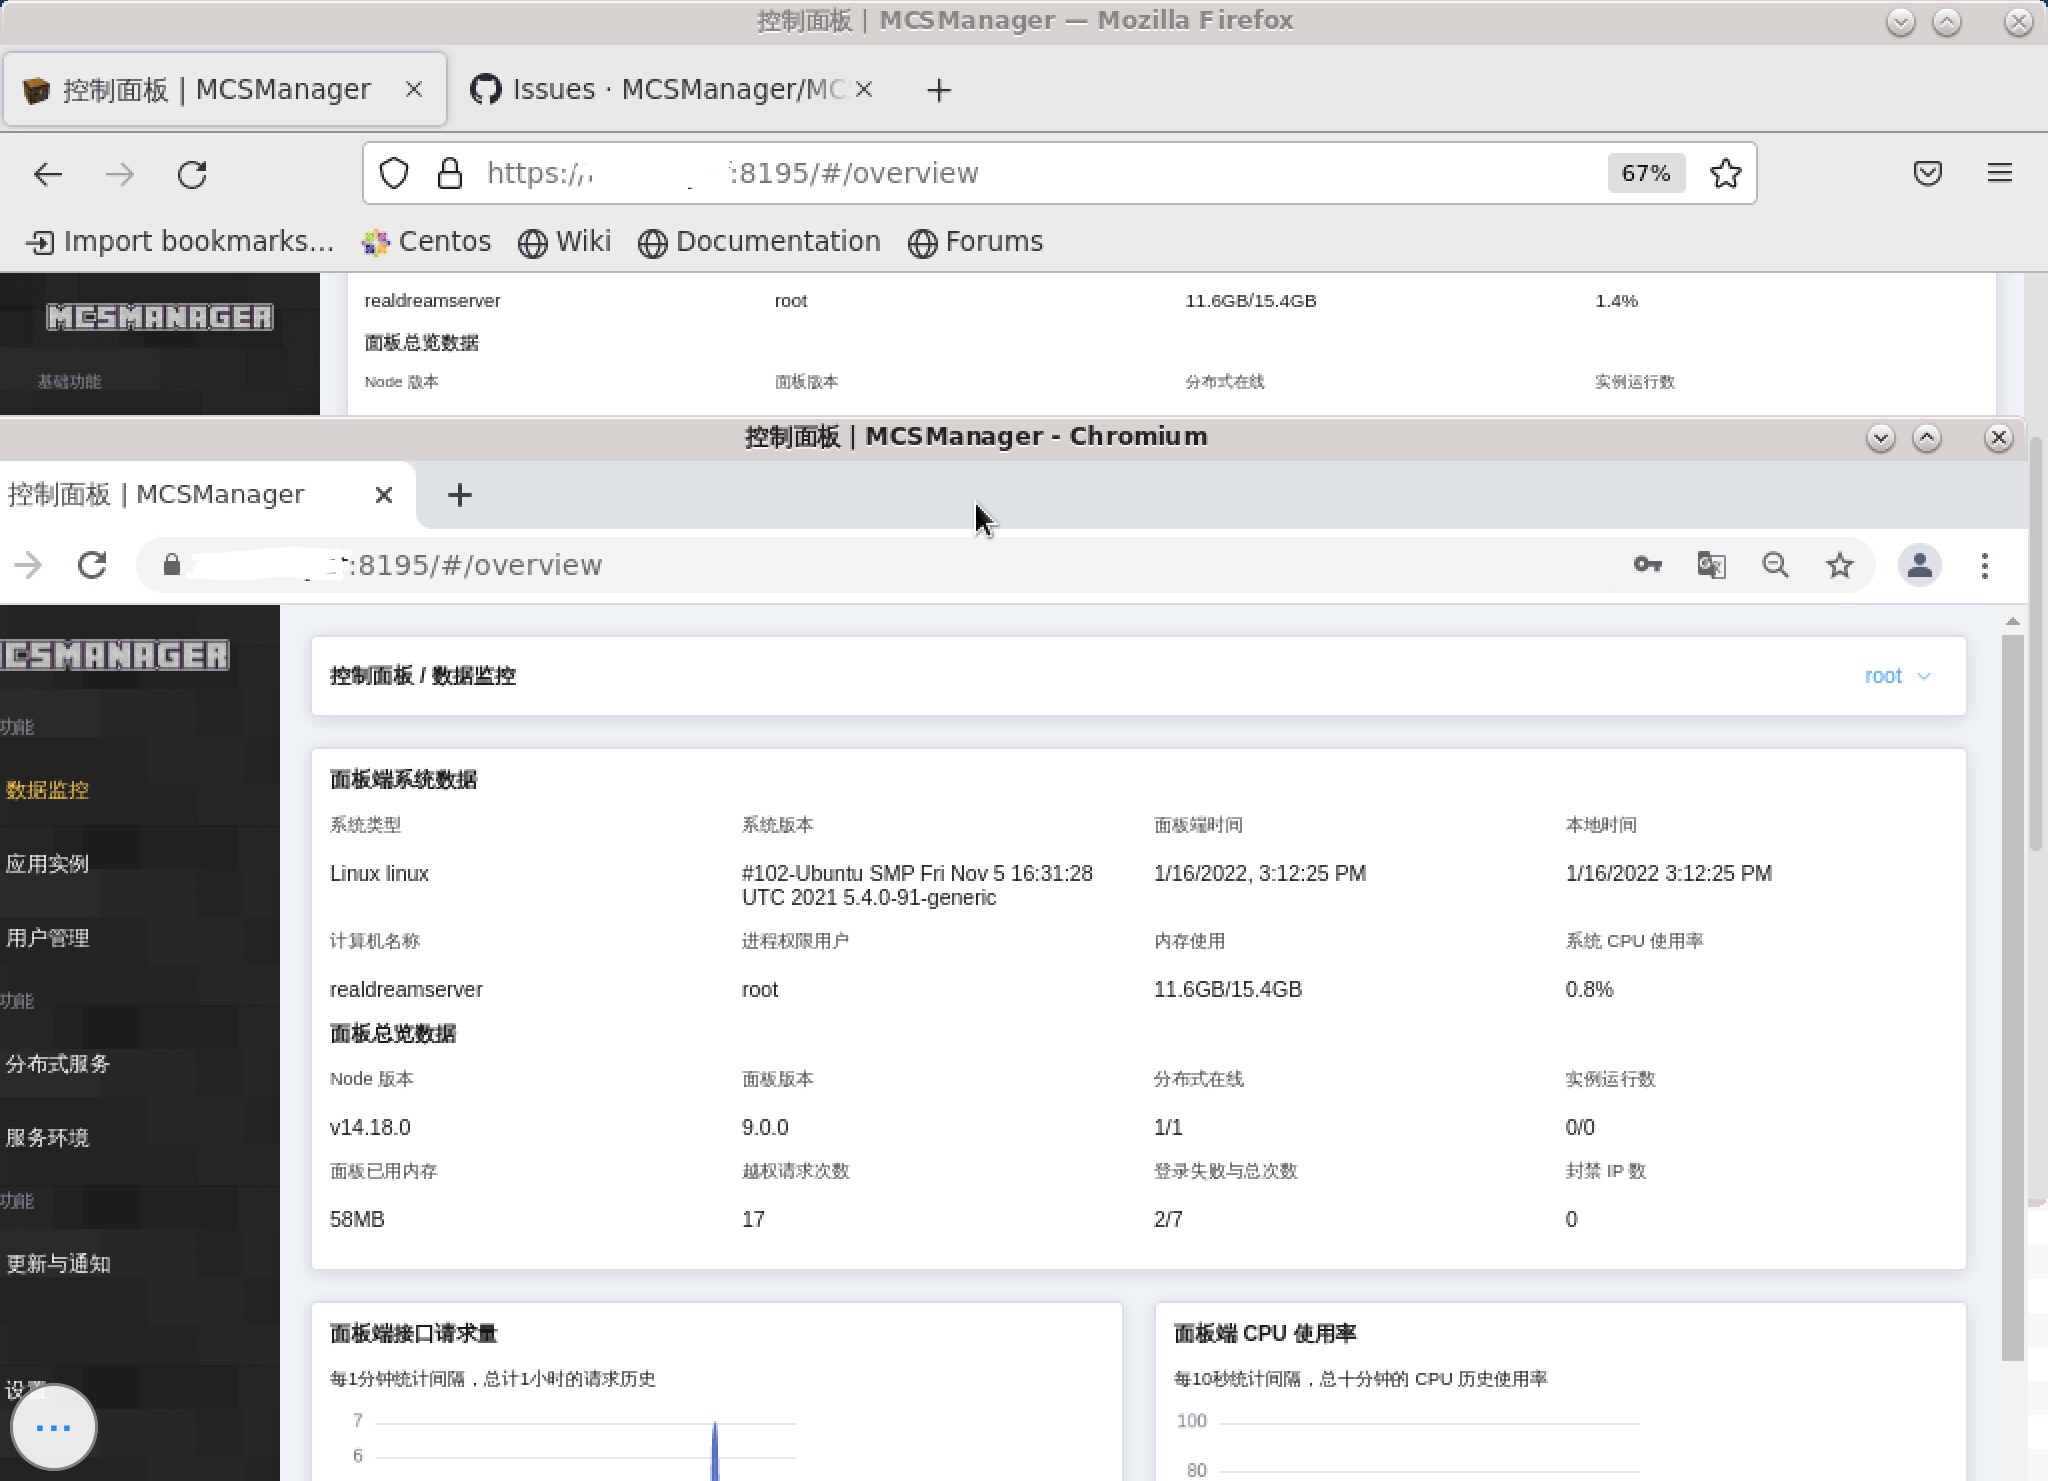Click the password key icon in Chromium address bar

1648,565
